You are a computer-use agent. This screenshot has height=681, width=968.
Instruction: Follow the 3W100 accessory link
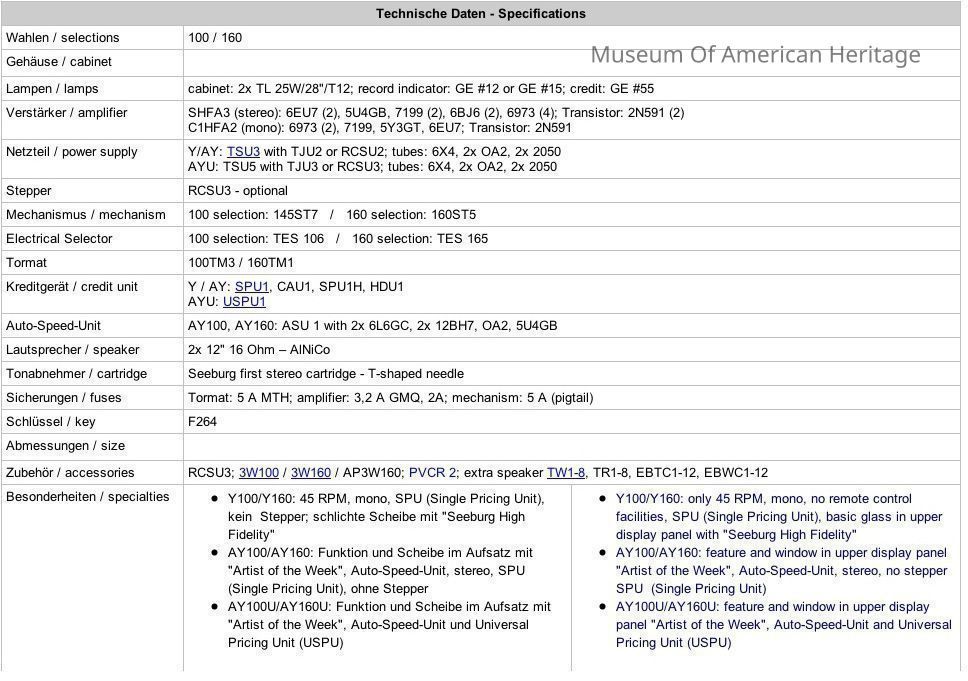click(258, 473)
